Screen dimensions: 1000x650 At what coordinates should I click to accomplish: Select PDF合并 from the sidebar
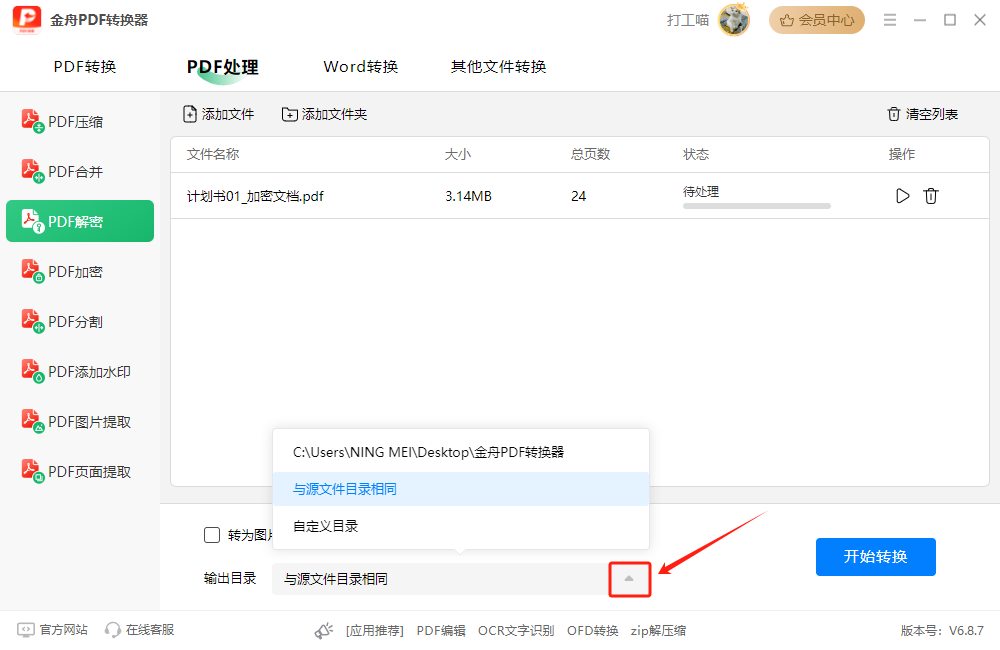[76, 172]
